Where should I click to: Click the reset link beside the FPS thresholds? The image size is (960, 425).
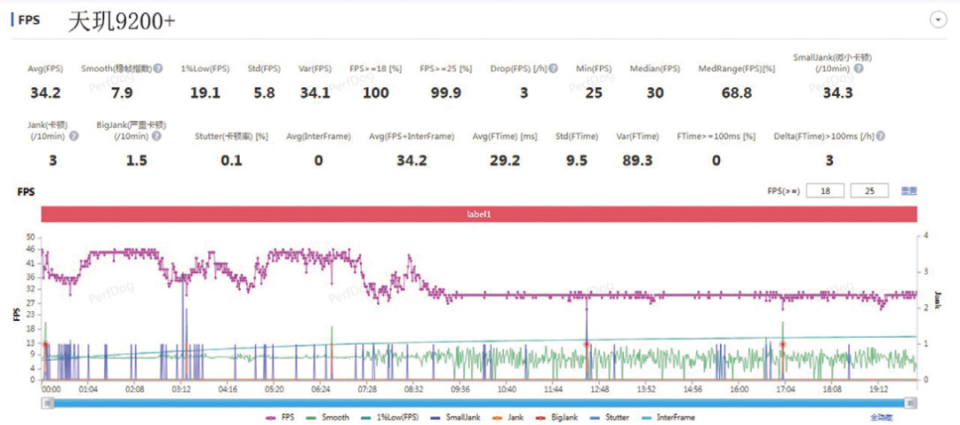(909, 191)
